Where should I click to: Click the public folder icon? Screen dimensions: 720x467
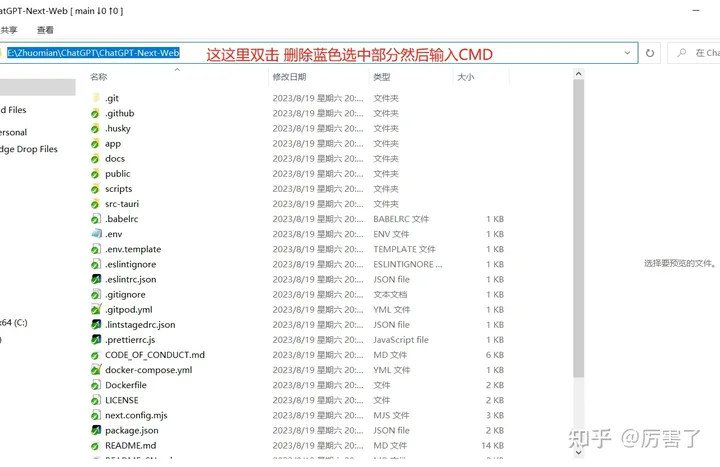click(x=96, y=174)
